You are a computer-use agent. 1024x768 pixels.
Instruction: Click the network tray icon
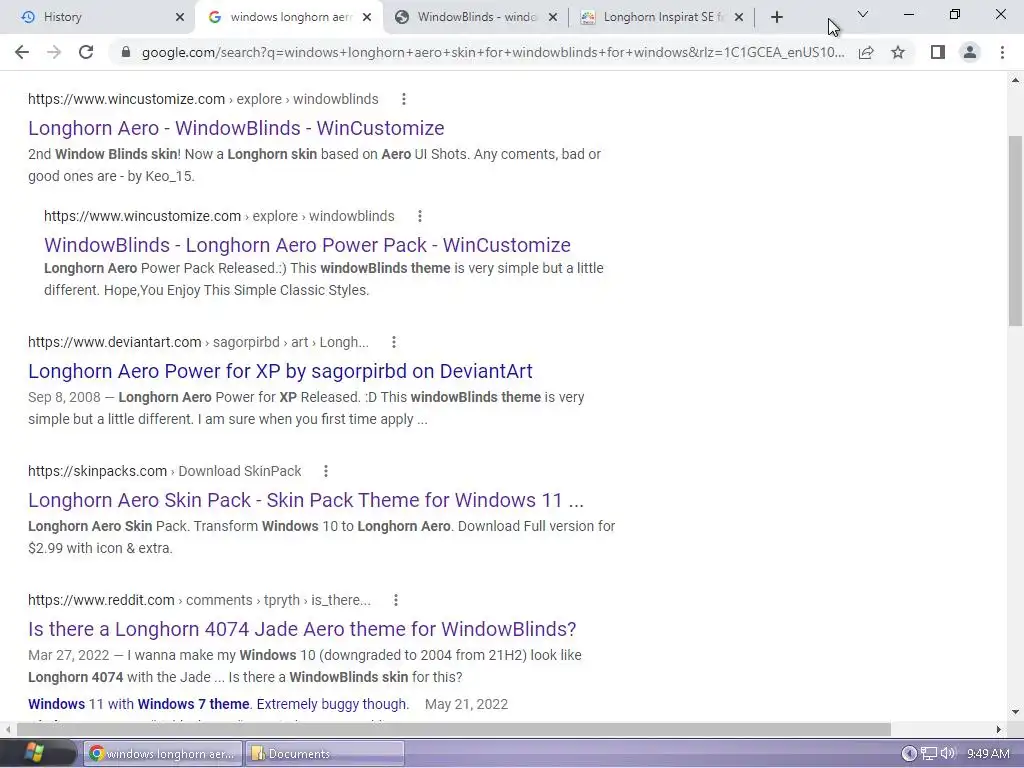point(928,754)
